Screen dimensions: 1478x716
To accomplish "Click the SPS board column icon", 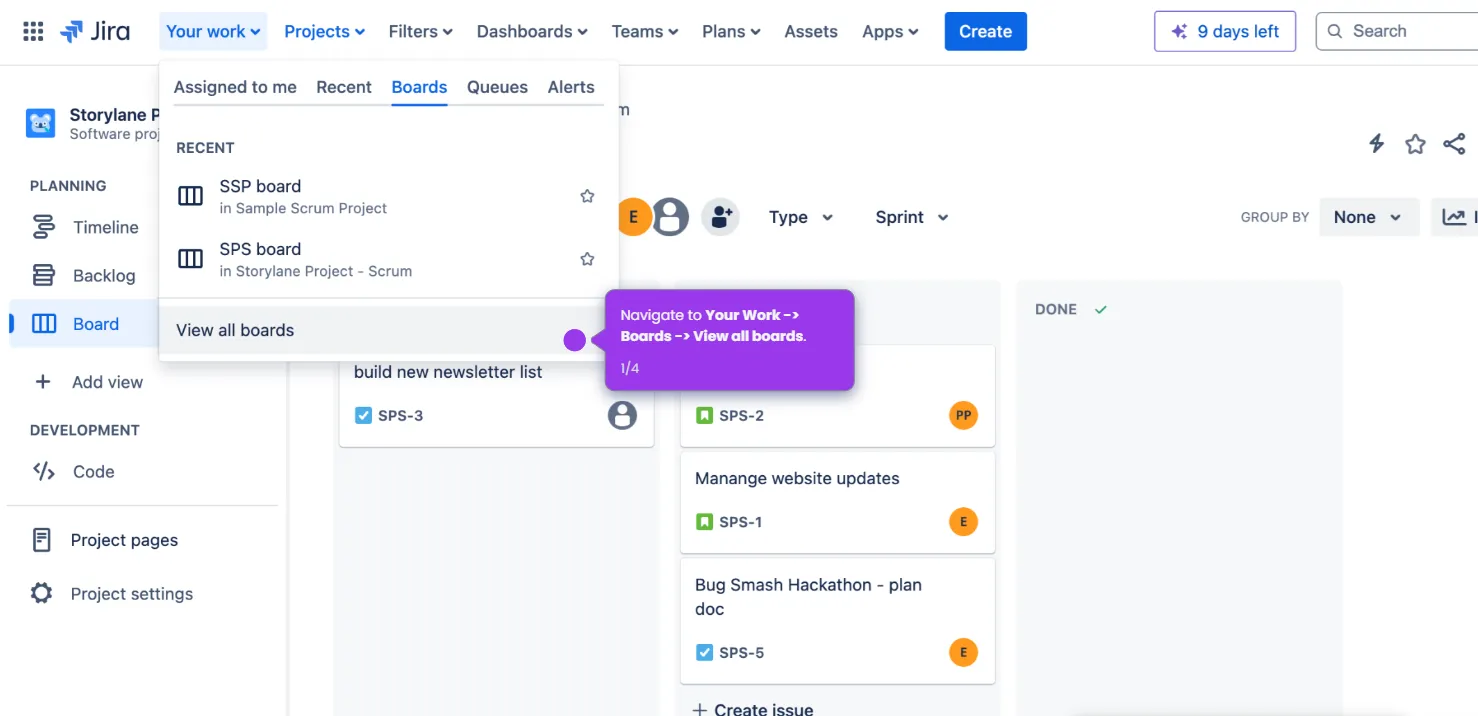I will click(x=190, y=259).
